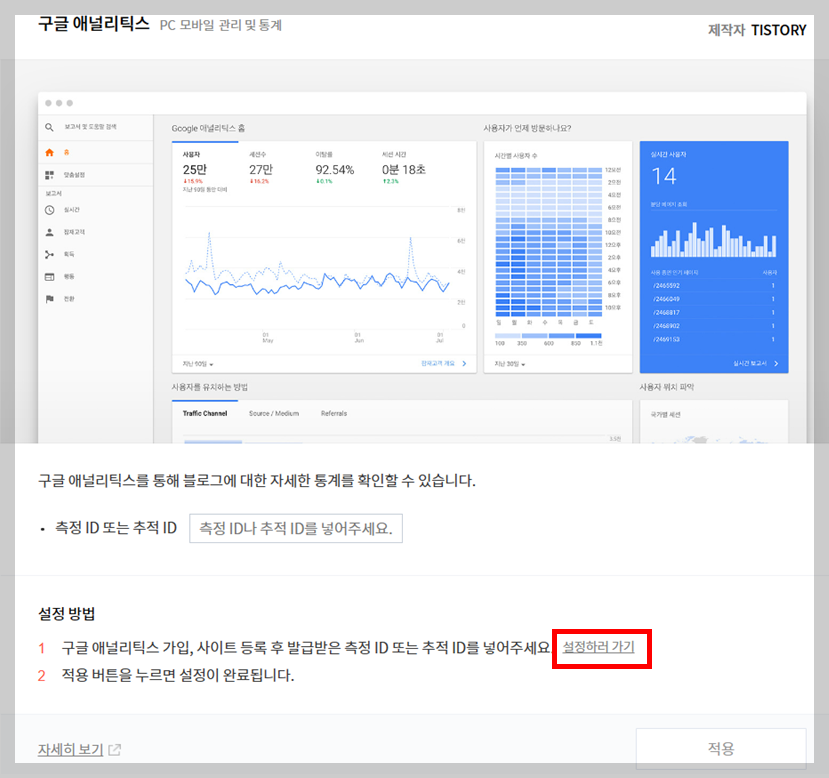The image size is (829, 778).
Task: Click the 실시간 clock icon in the preview sidebar
Action: (50, 210)
